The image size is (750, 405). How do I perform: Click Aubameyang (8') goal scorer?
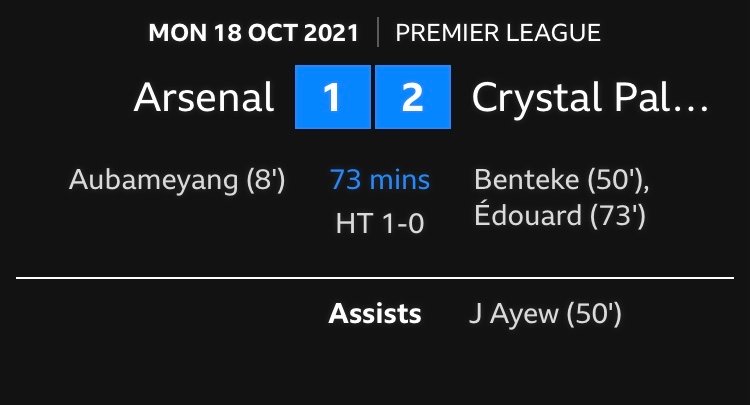(177, 181)
